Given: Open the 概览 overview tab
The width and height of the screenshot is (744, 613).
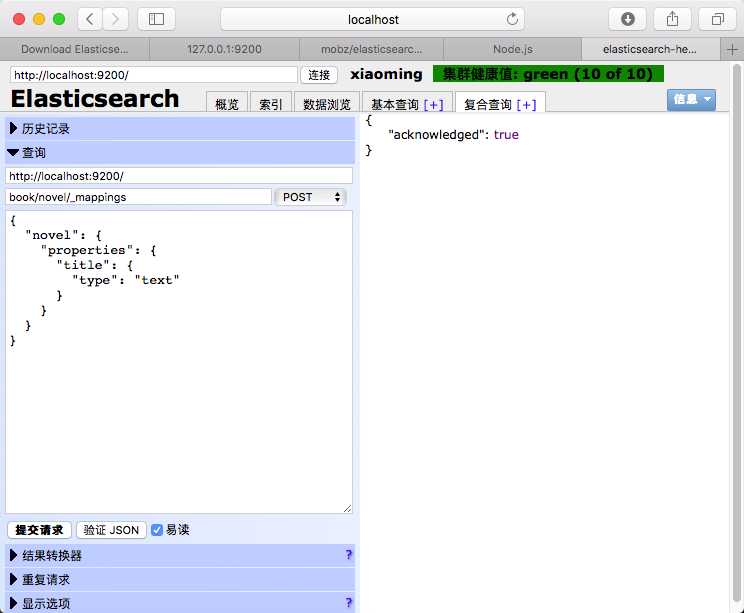Looking at the screenshot, I should [x=227, y=103].
